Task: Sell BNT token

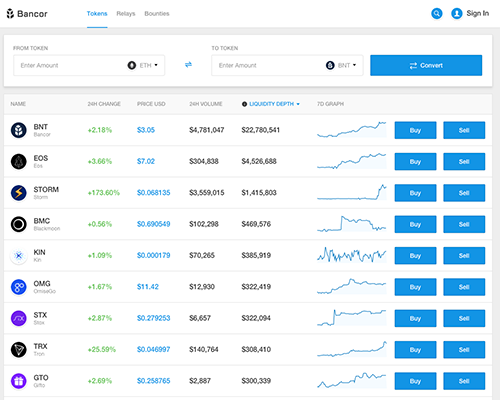Action: 464,130
